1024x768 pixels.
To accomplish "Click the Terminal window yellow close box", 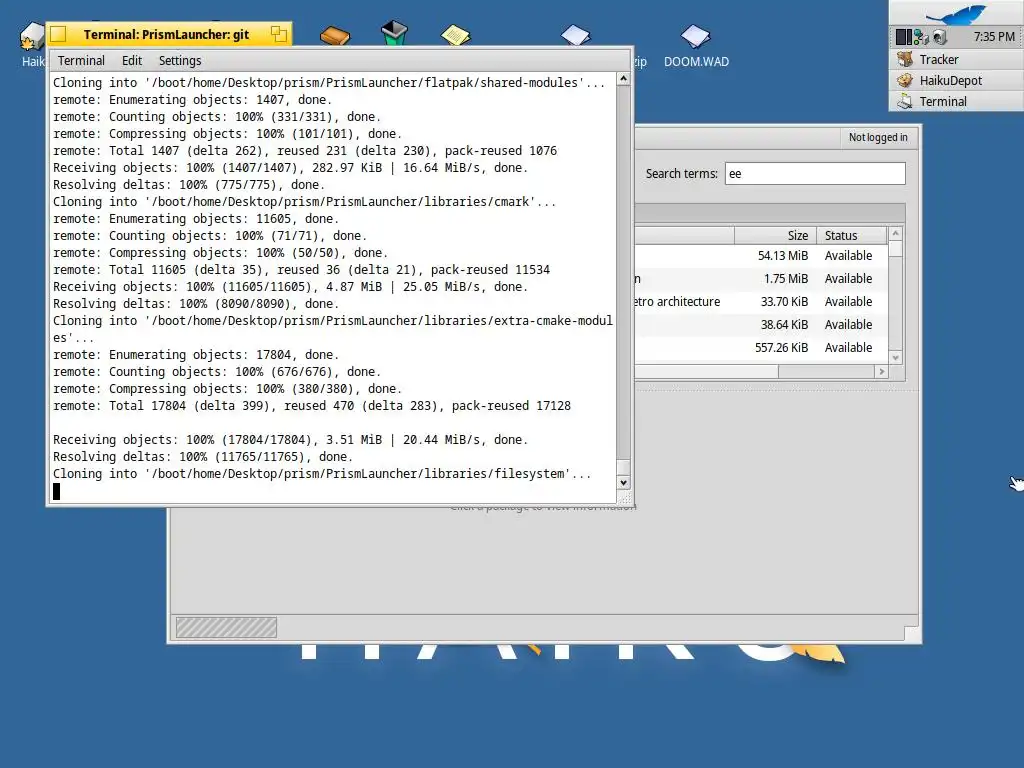I will tap(58, 34).
